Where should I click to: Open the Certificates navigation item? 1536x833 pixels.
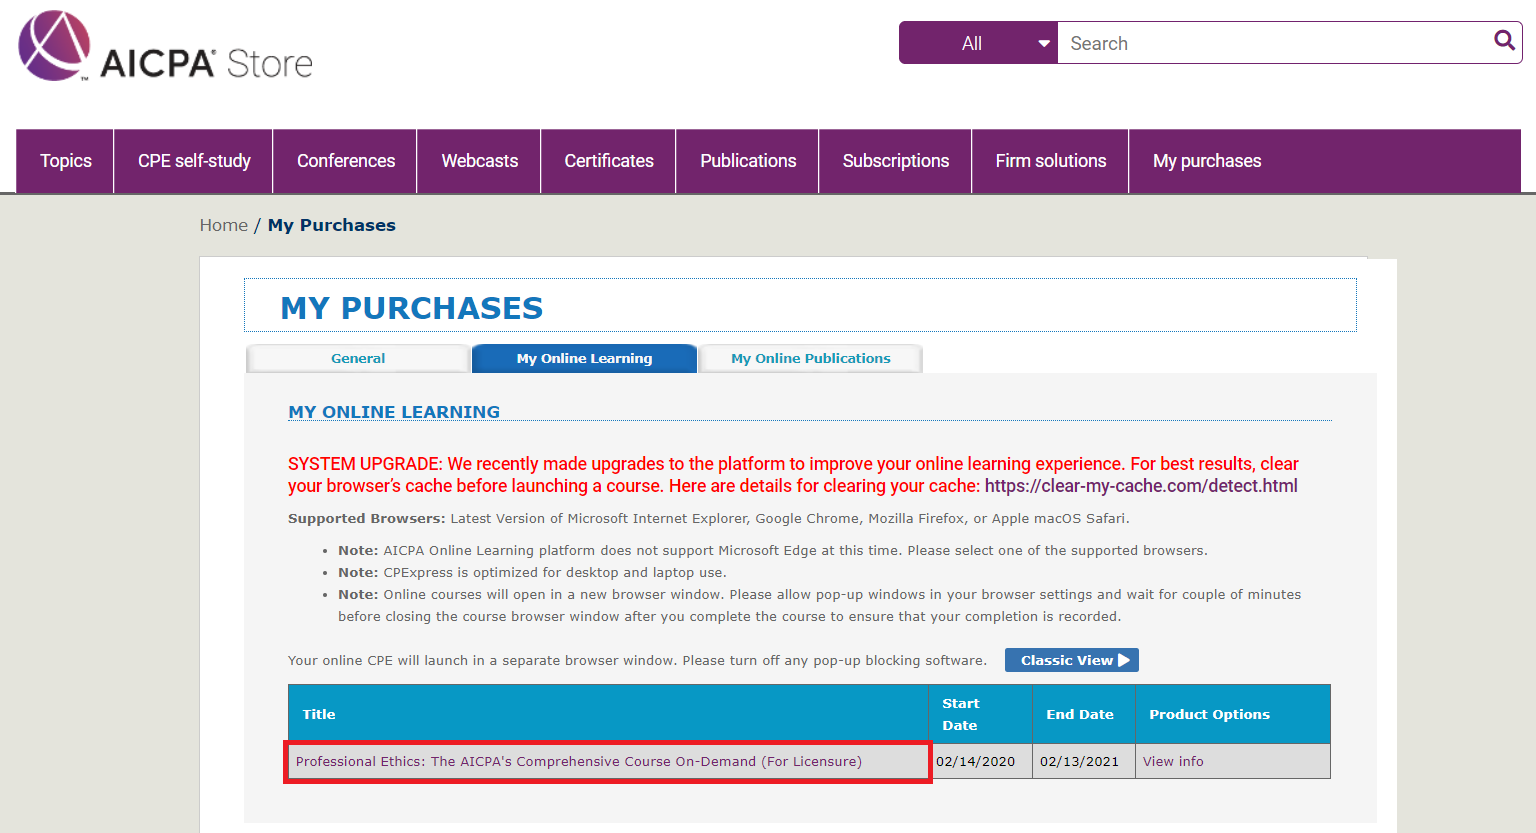[x=609, y=161]
